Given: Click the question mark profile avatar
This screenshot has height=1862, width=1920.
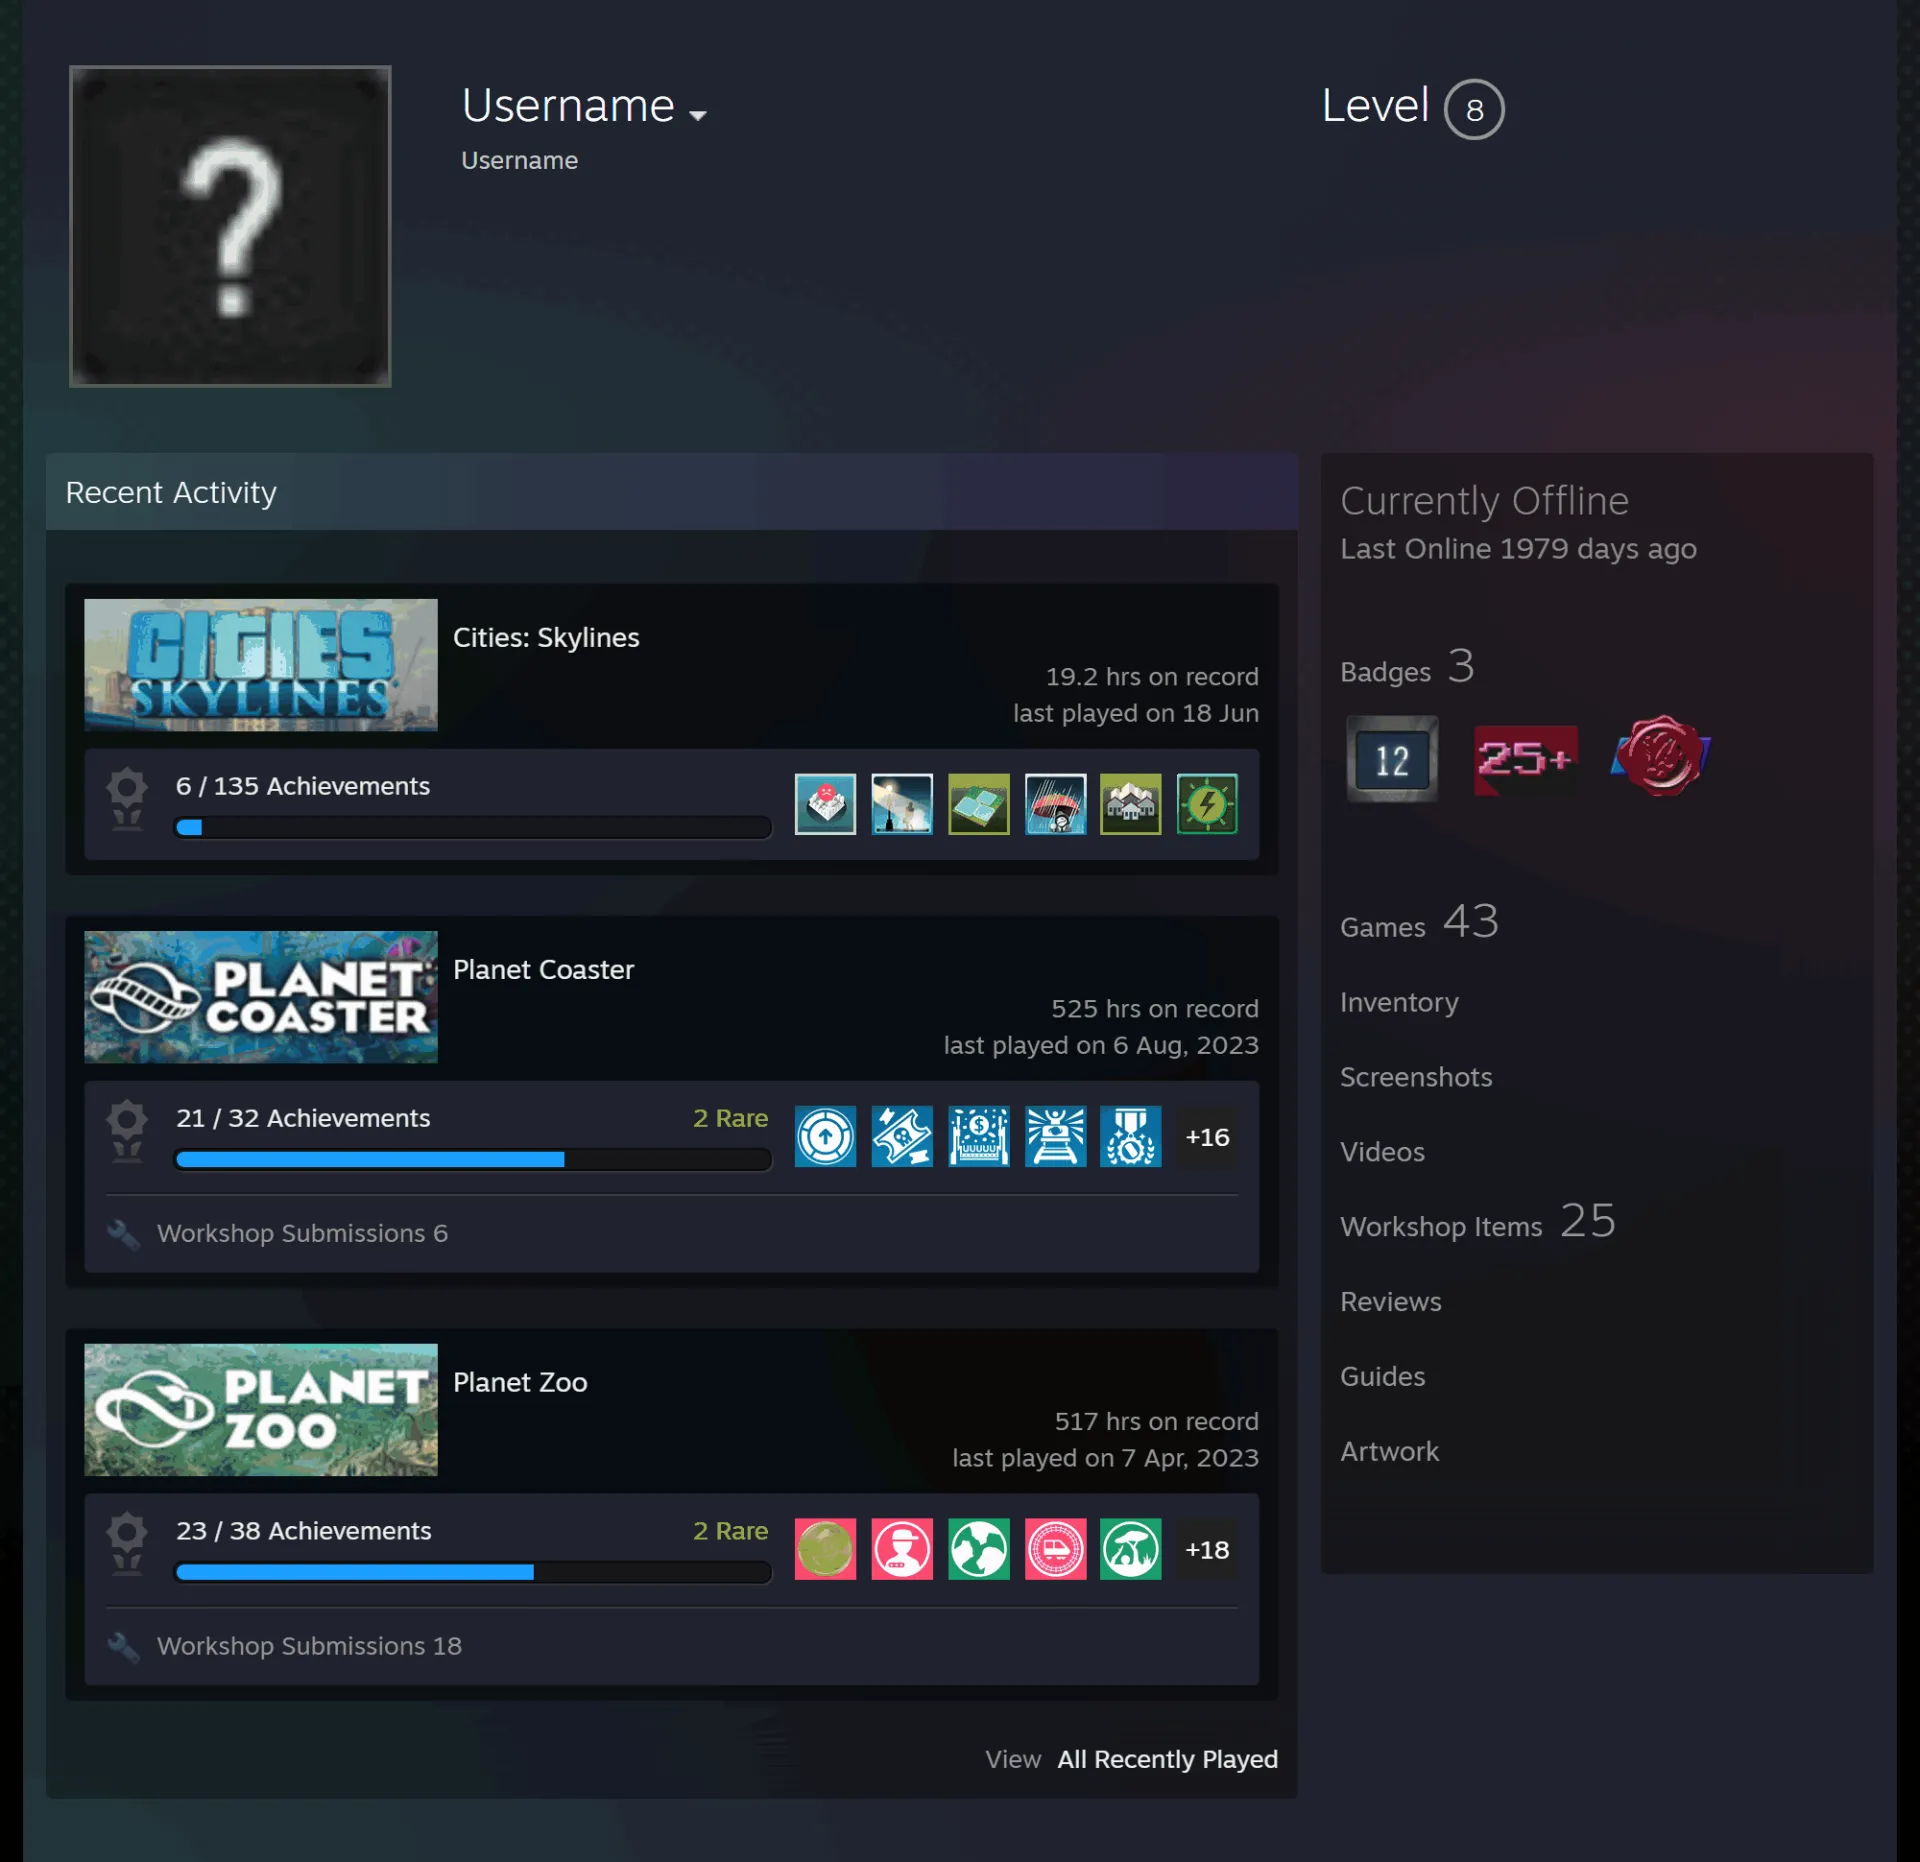Looking at the screenshot, I should pyautogui.click(x=230, y=226).
